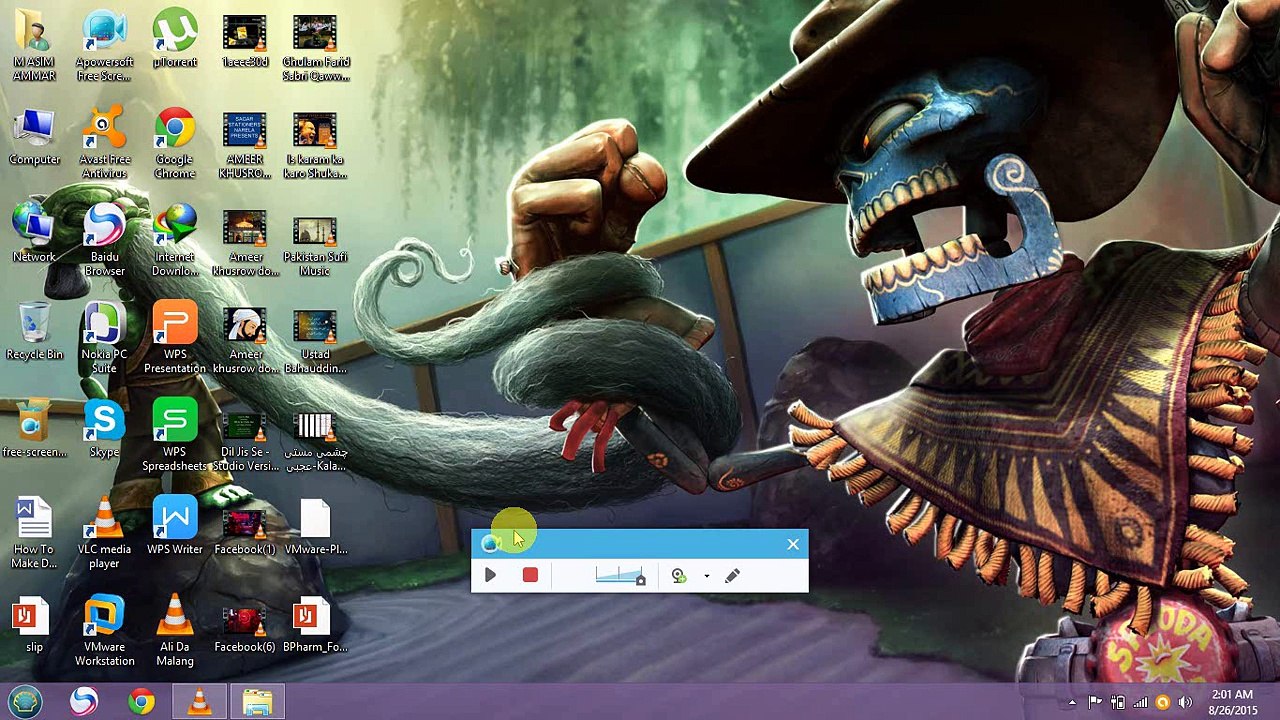
Task: Select the 'Is karam ka karo Shukar' video
Action: (x=315, y=144)
